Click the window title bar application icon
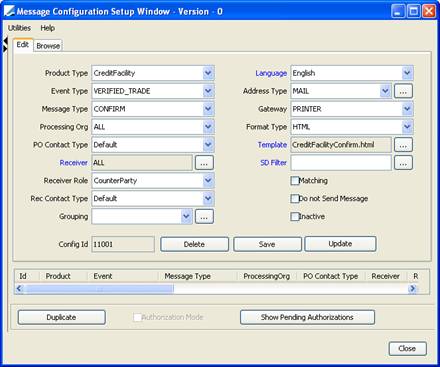This screenshot has width=440, height=367. pos(9,11)
